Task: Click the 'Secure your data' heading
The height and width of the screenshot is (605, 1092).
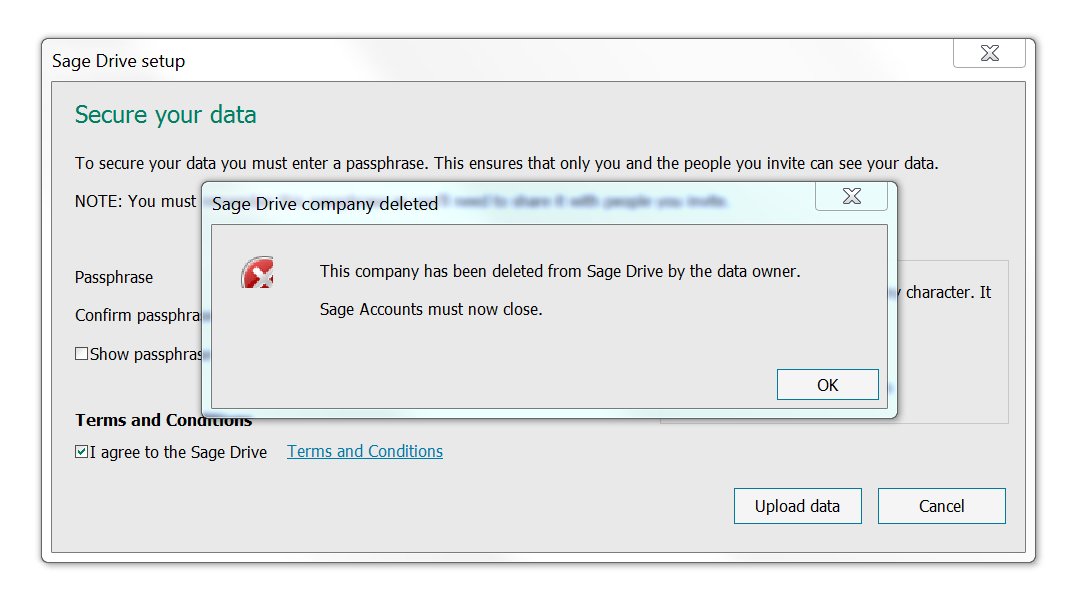Action: click(166, 114)
